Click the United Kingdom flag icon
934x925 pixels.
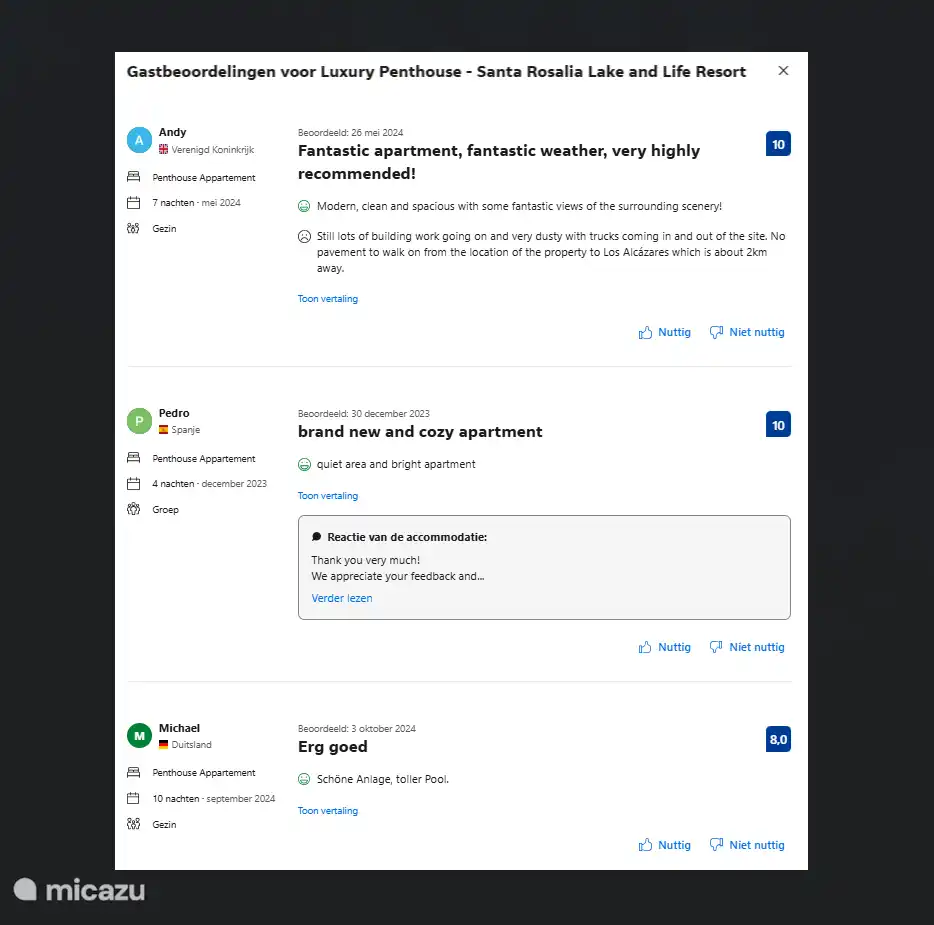164,150
